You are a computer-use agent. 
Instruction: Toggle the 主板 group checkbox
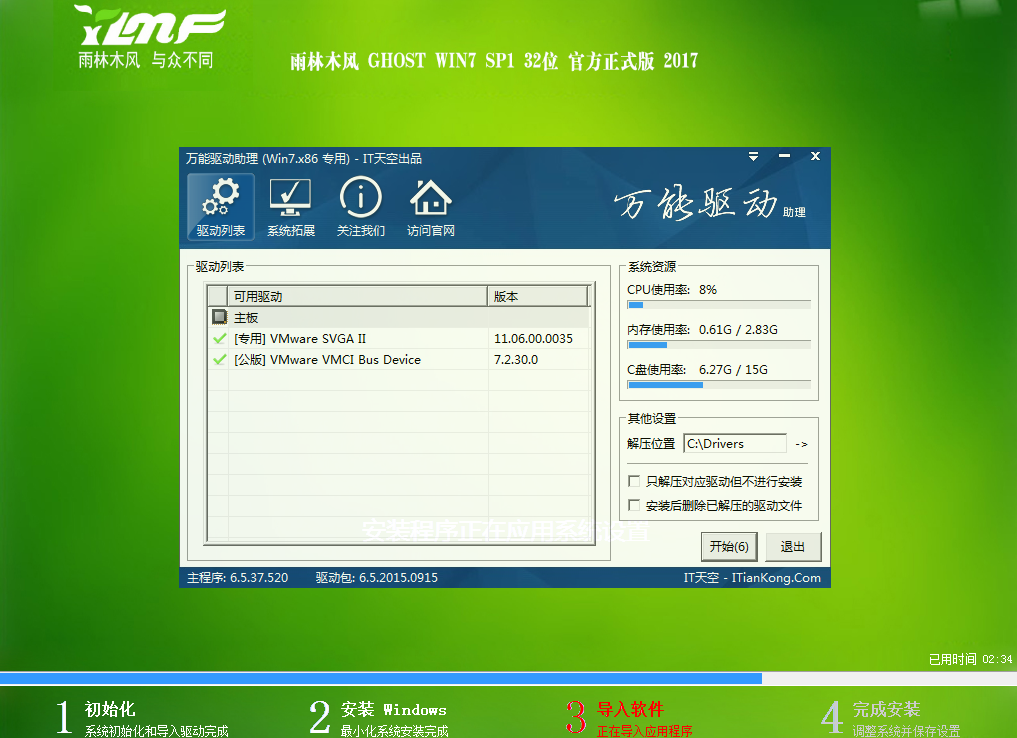click(219, 317)
